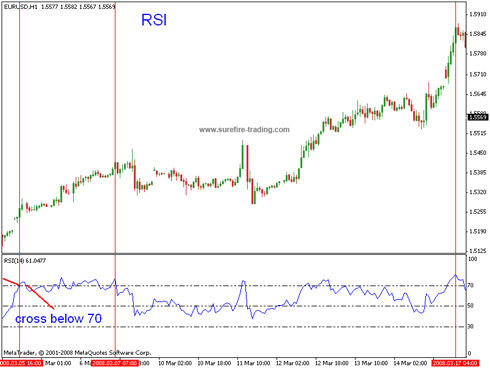Click the 12 Mar 18:00 time label
The width and height of the screenshot is (490, 368).
pyautogui.click(x=332, y=363)
